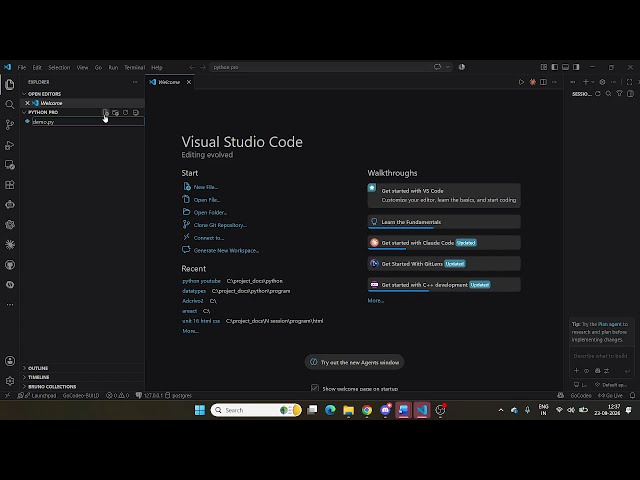Click the Open Folder... link
The width and height of the screenshot is (640, 480).
click(x=210, y=212)
